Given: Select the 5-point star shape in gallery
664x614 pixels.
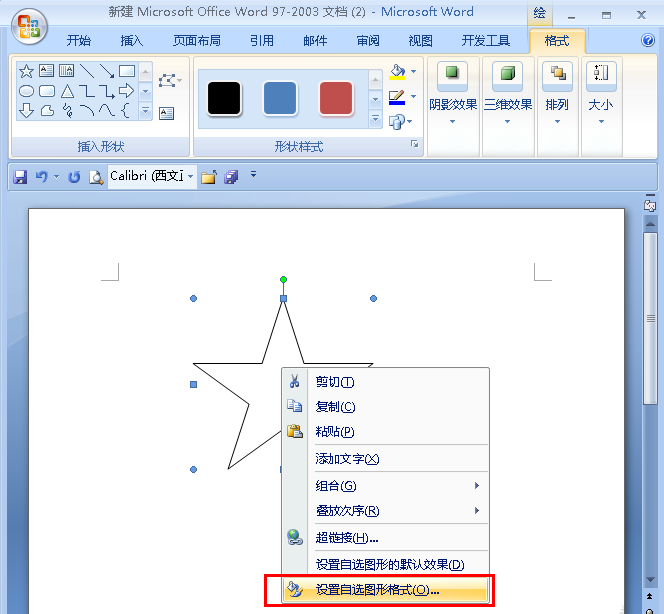Looking at the screenshot, I should [x=26, y=71].
